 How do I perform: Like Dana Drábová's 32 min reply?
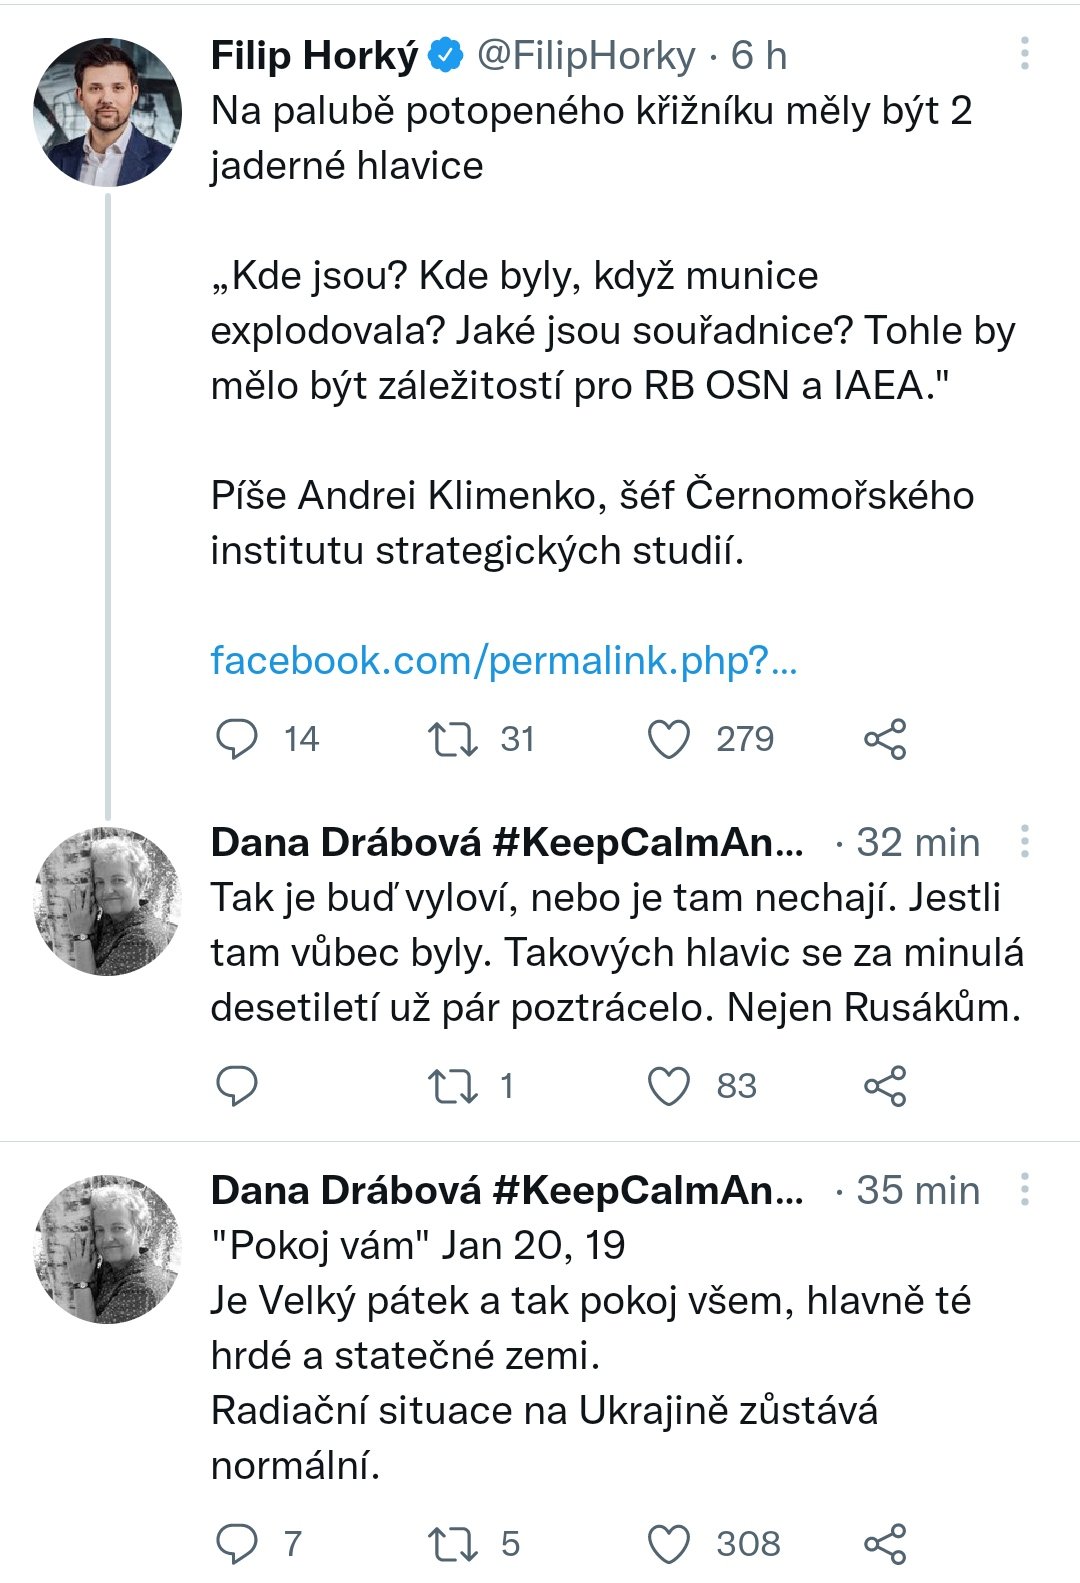[669, 1086]
